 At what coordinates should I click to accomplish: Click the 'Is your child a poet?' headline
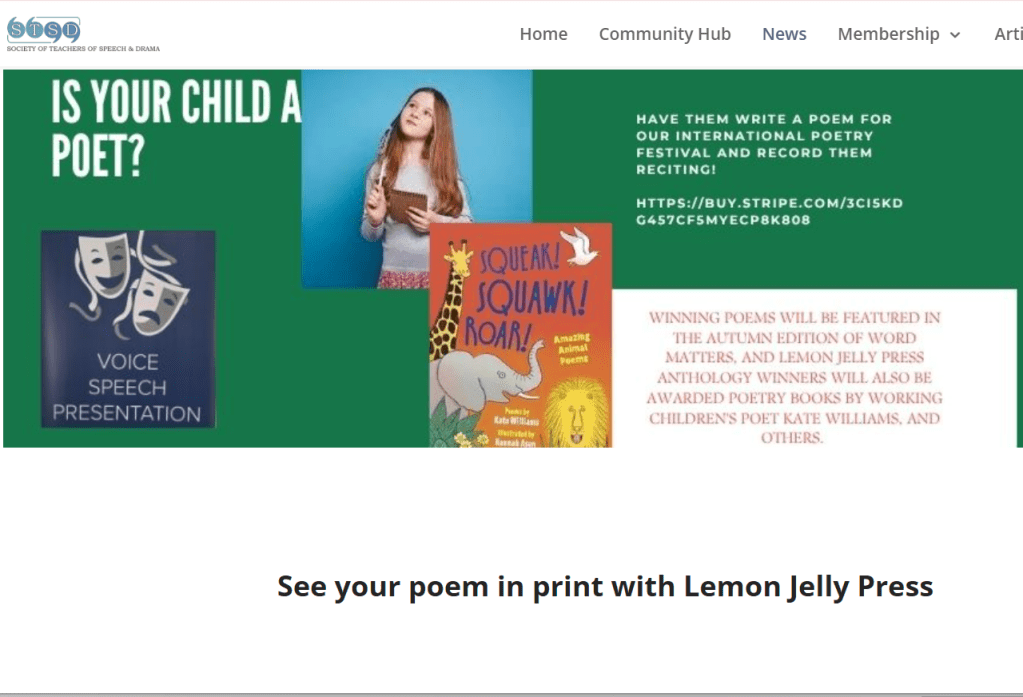[176, 128]
